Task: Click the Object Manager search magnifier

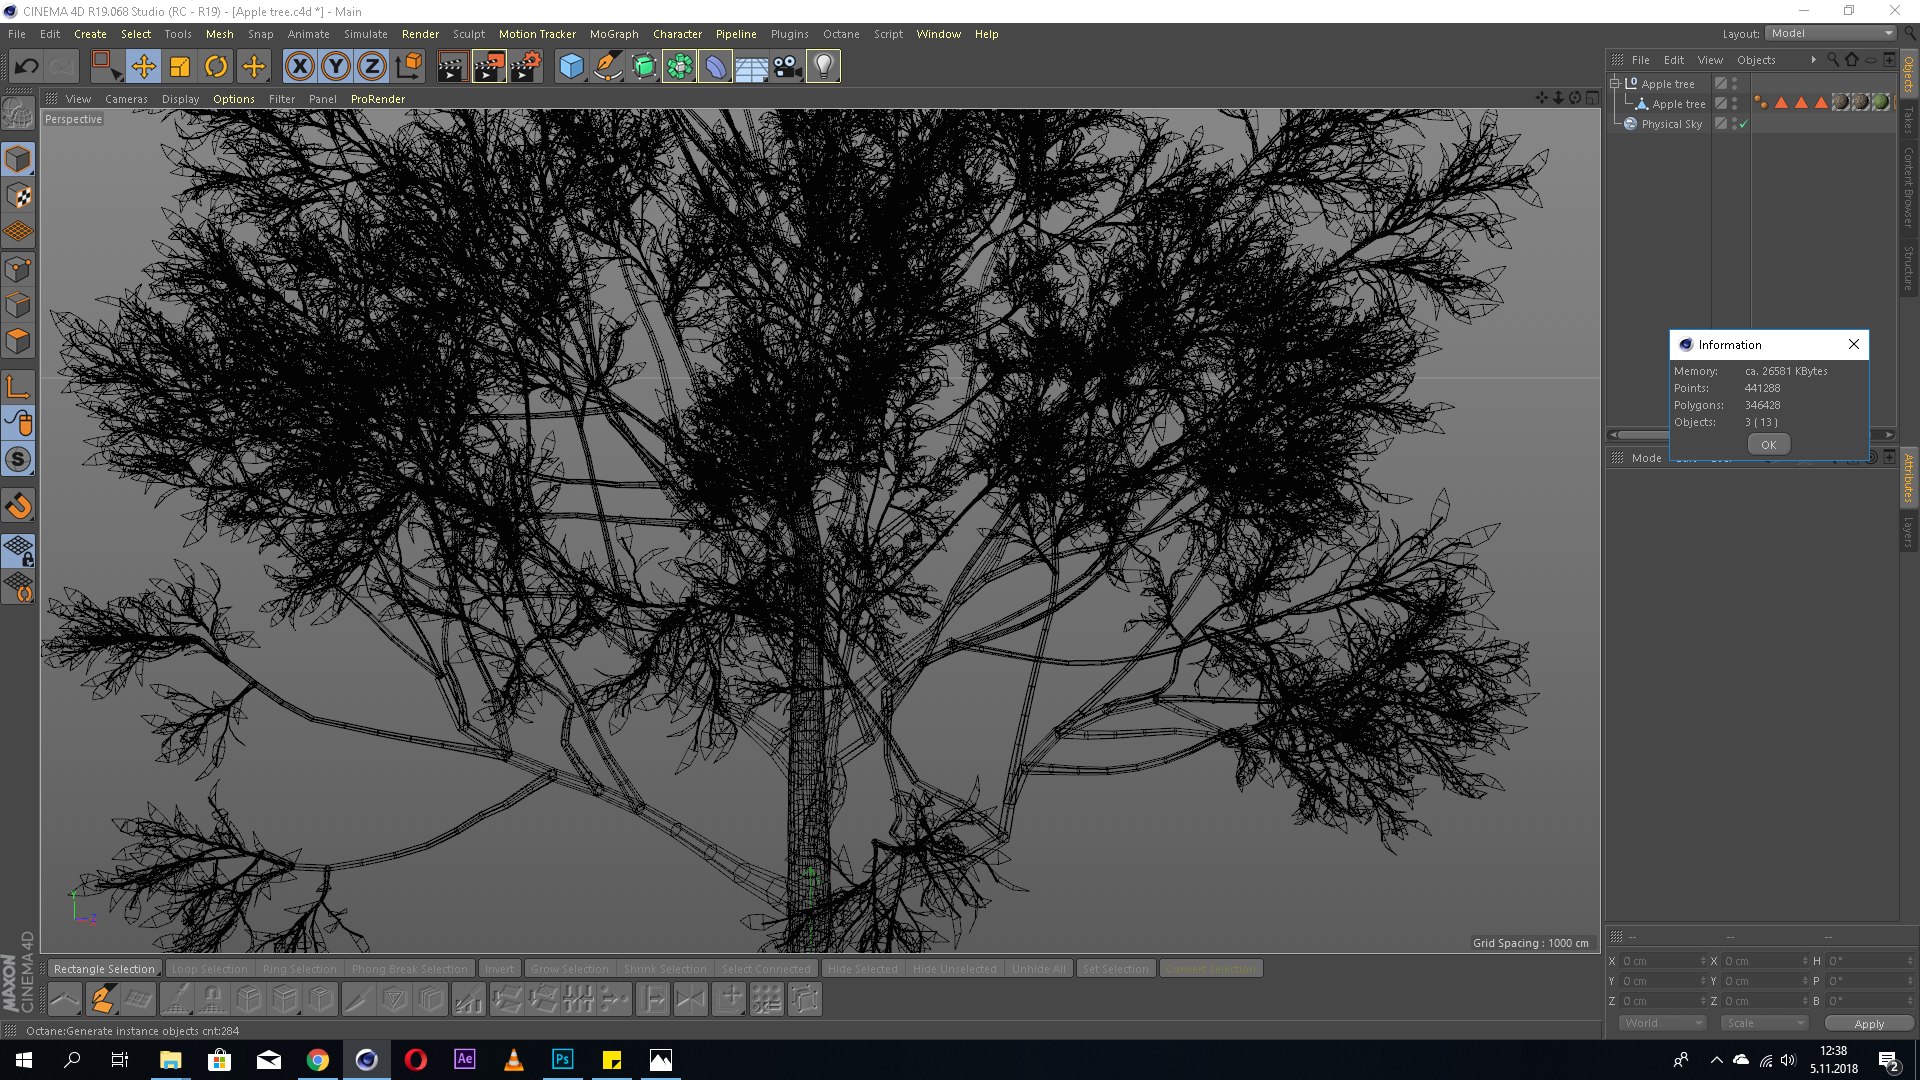Action: tap(1833, 60)
